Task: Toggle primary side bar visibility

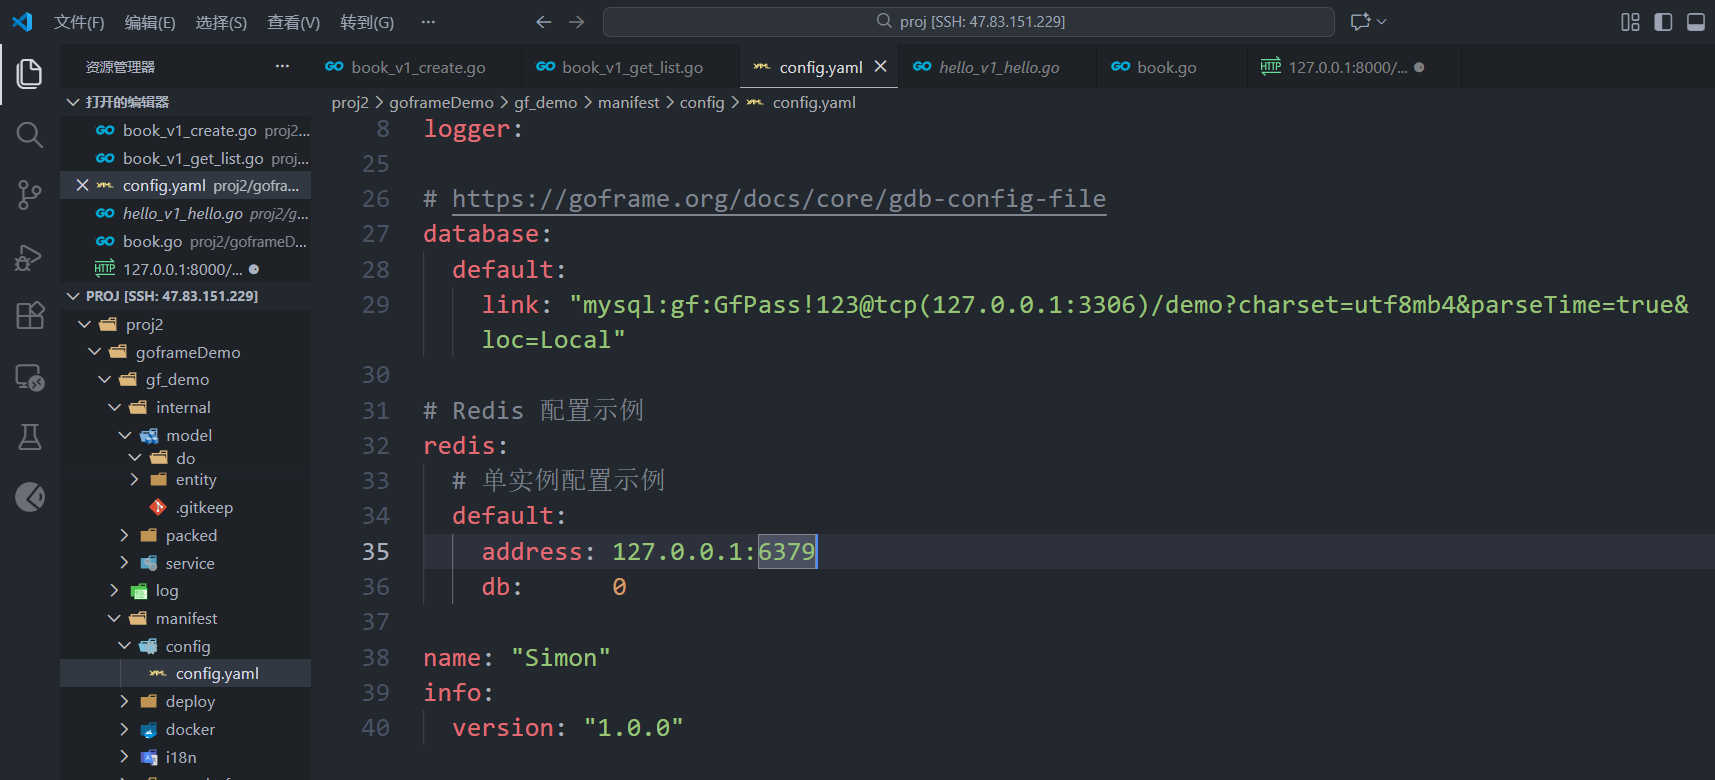Action: (x=1663, y=22)
